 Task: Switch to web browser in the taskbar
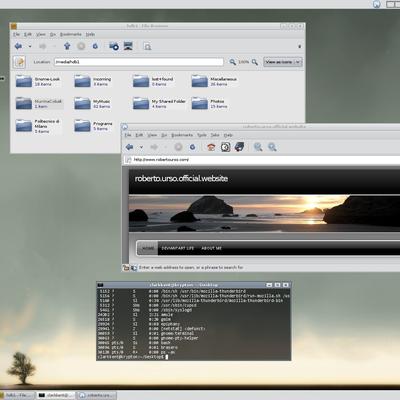click(x=97, y=395)
